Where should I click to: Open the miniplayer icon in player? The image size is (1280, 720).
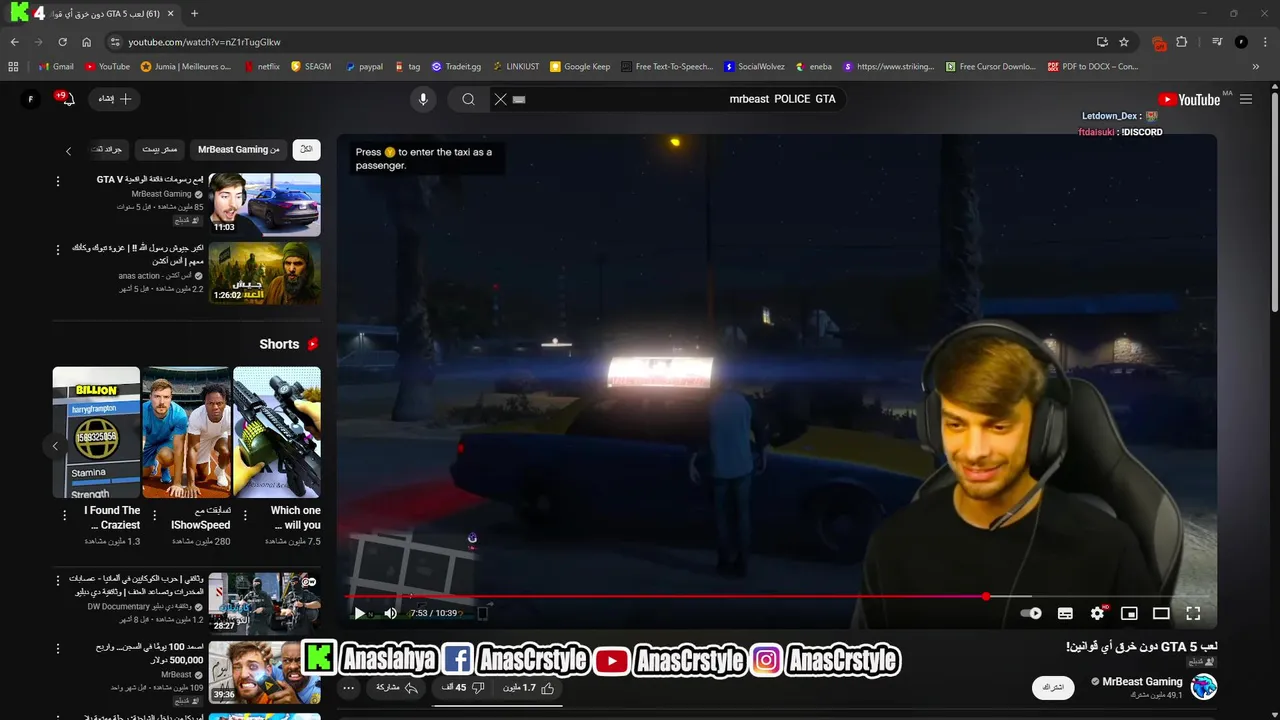(x=1129, y=613)
